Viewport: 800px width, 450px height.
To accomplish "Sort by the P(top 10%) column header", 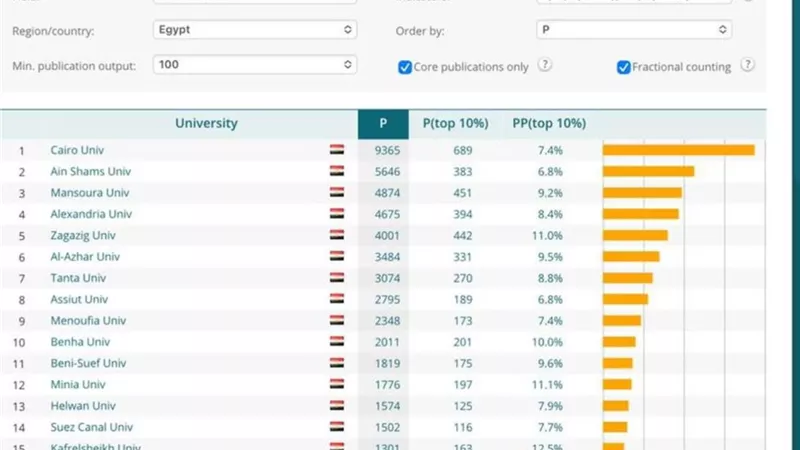I will (455, 123).
